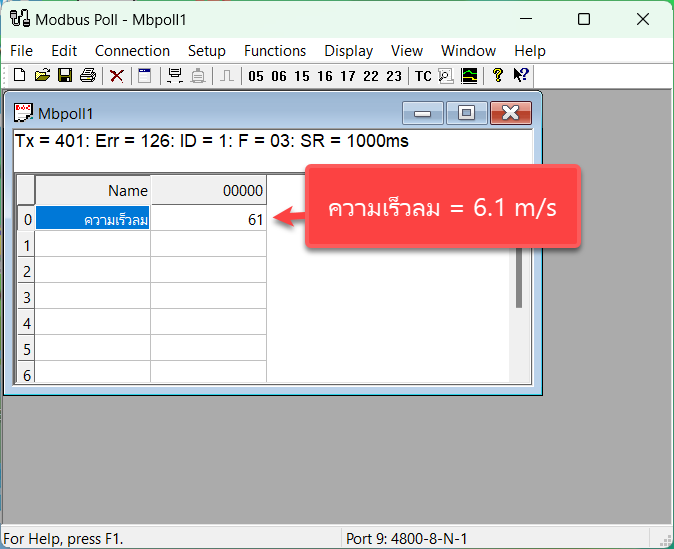Click the 00000 column header

tap(208, 190)
